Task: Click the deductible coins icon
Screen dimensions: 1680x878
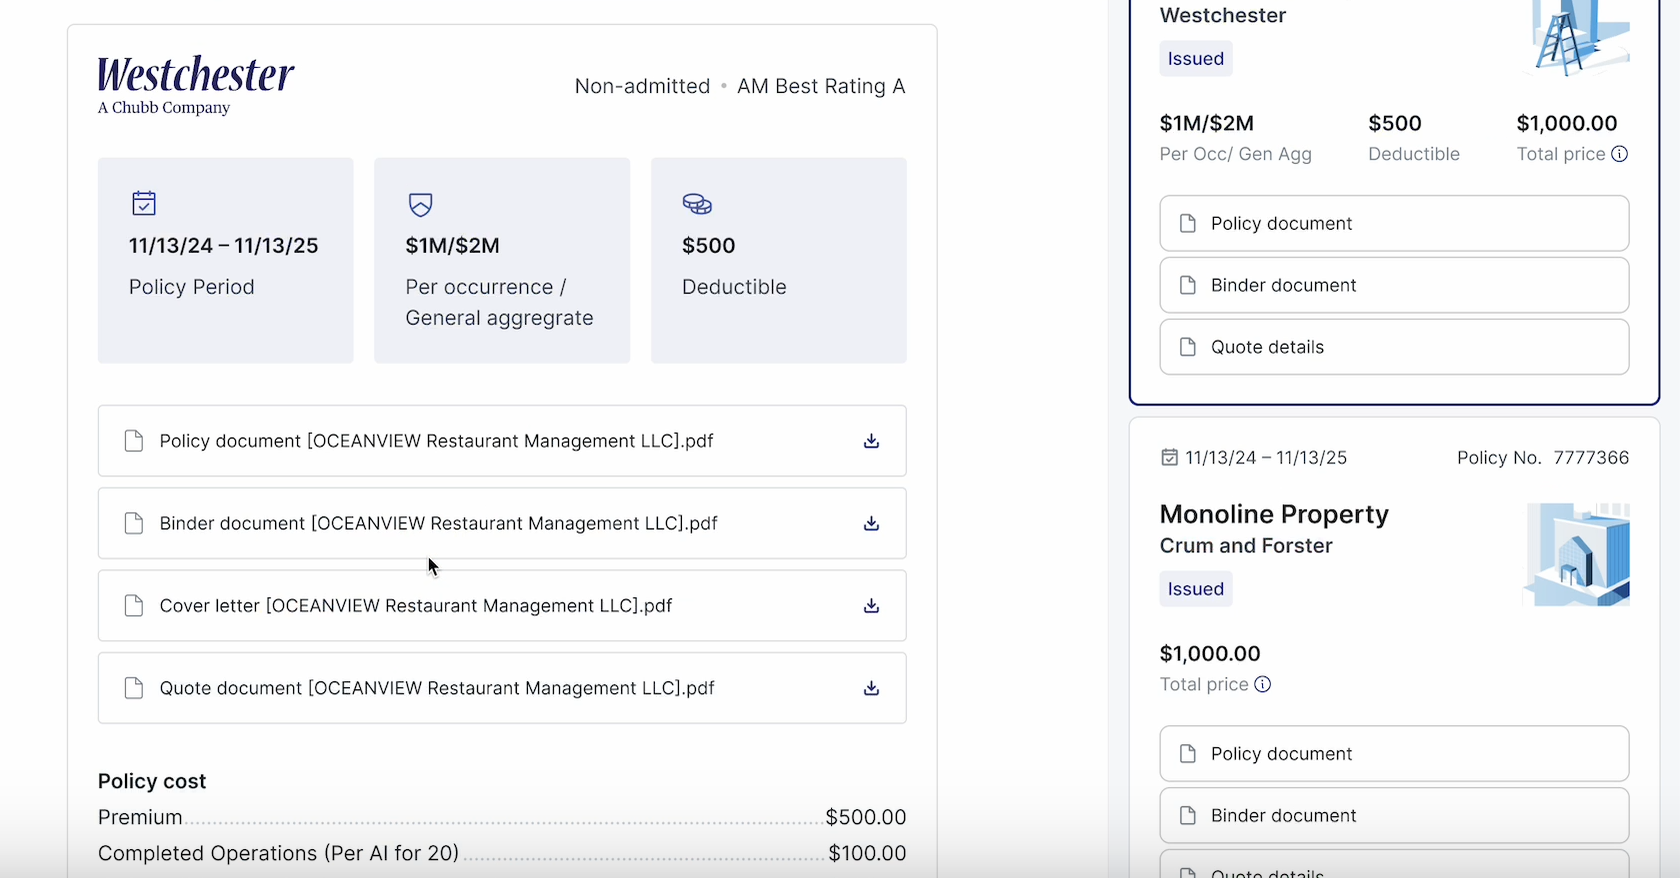Action: [697, 204]
